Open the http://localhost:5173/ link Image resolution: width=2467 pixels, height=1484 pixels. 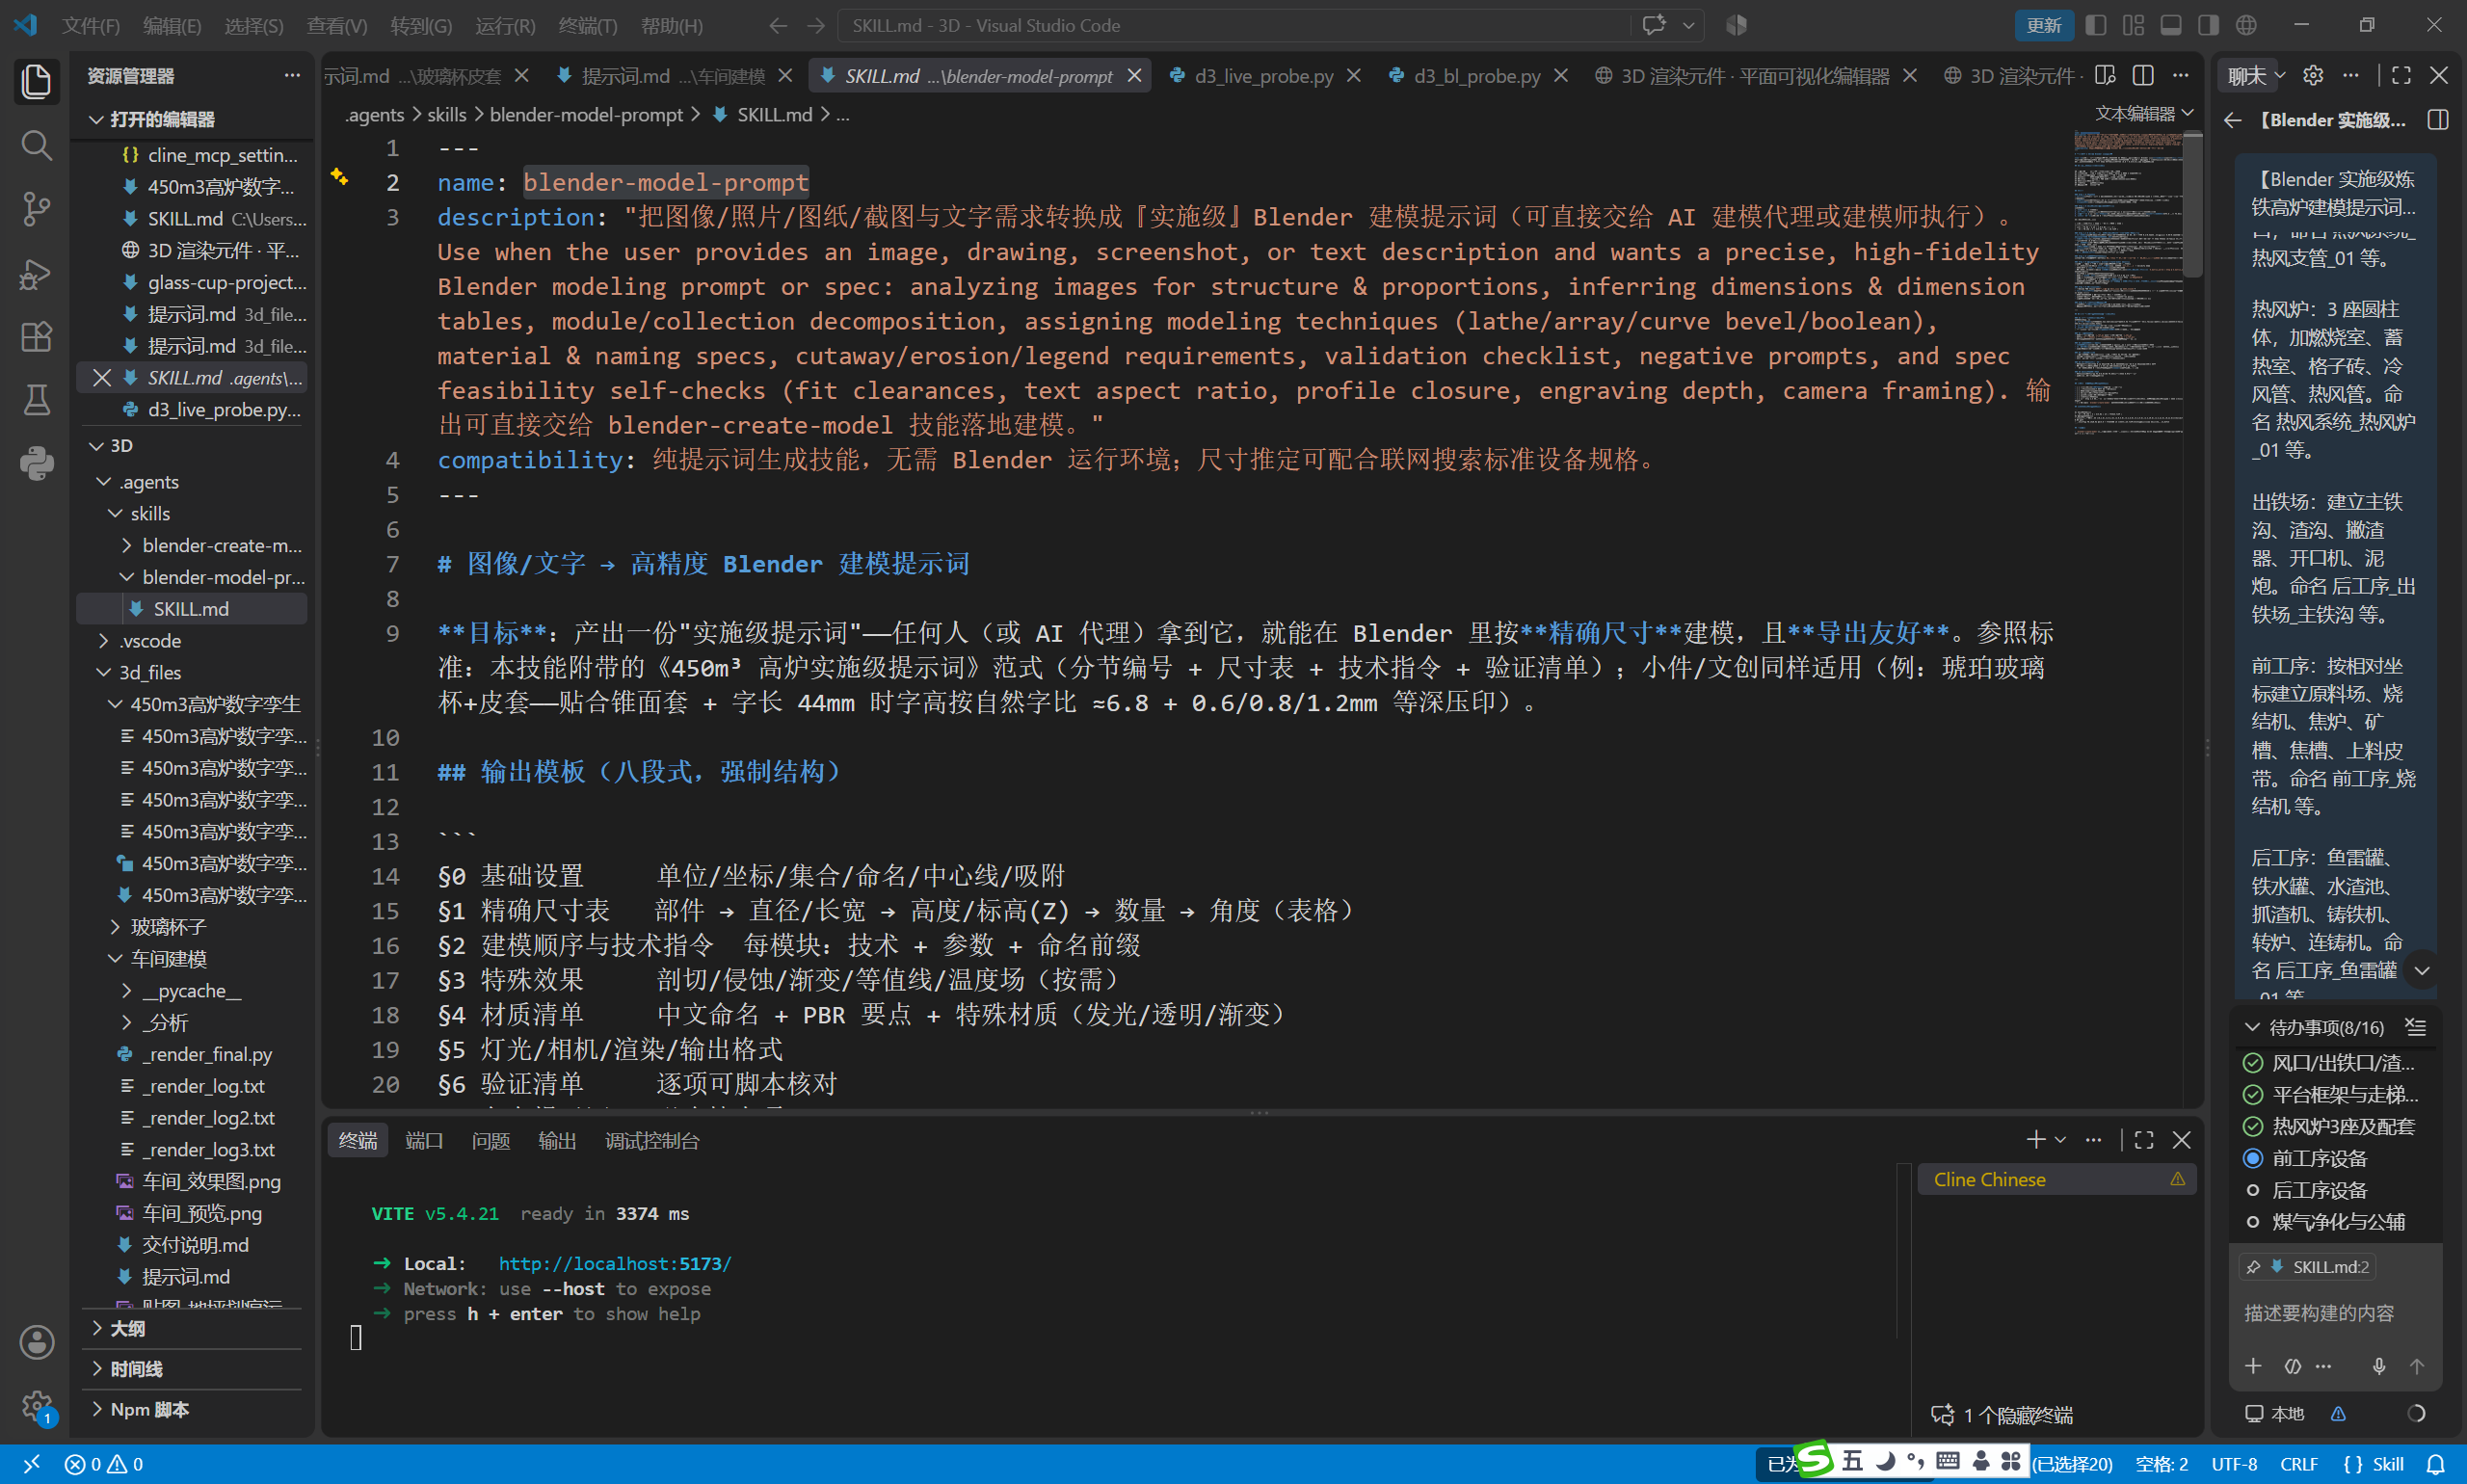coord(615,1264)
